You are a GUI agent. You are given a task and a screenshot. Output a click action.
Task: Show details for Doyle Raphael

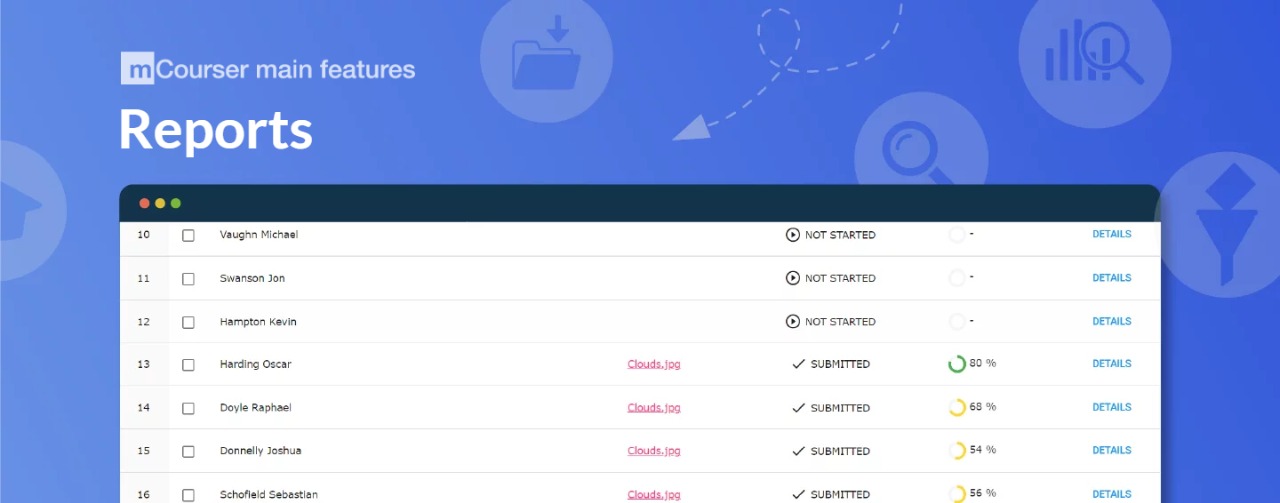(x=1112, y=407)
